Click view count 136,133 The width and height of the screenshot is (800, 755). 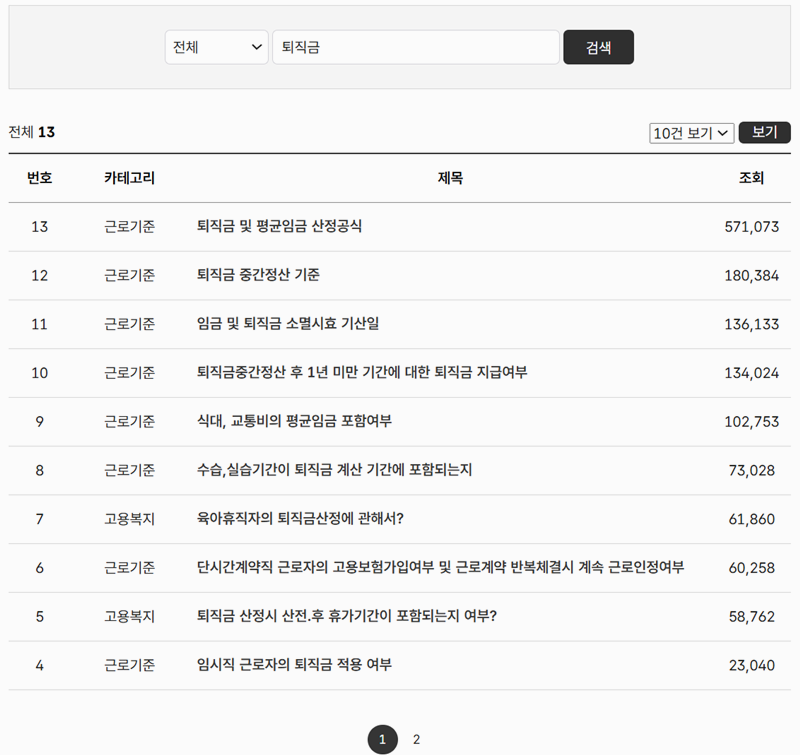752,324
